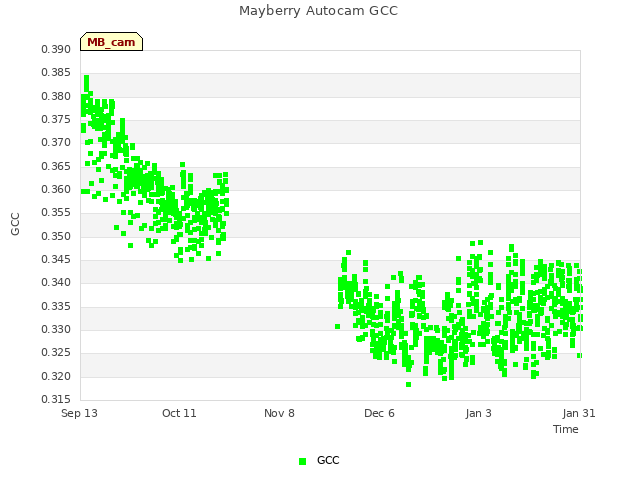
Task: Click the 0.330 y-axis value
Action: [56, 329]
